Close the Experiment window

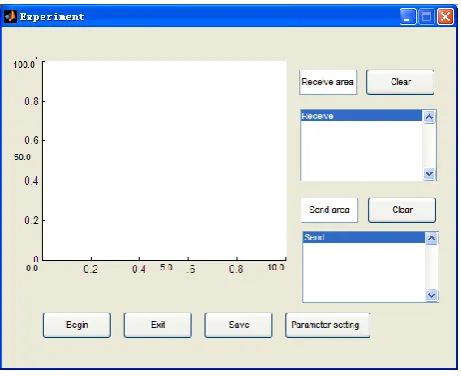(x=446, y=16)
